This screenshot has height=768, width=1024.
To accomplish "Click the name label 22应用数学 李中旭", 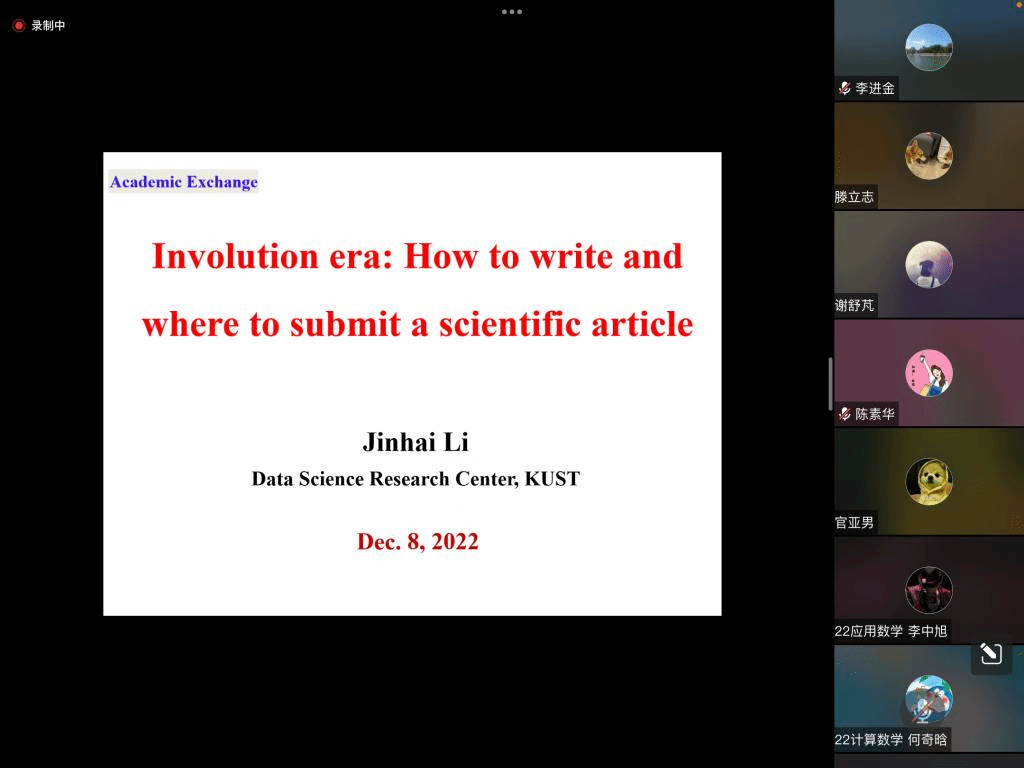I will coord(891,631).
